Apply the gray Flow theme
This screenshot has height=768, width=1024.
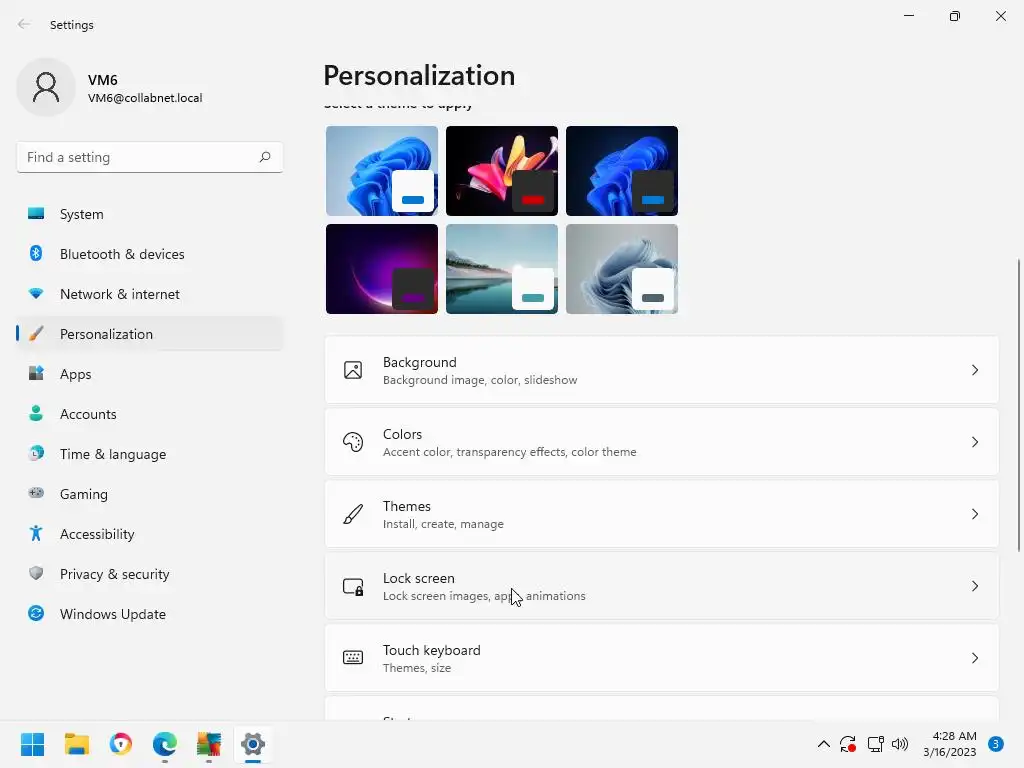622,268
